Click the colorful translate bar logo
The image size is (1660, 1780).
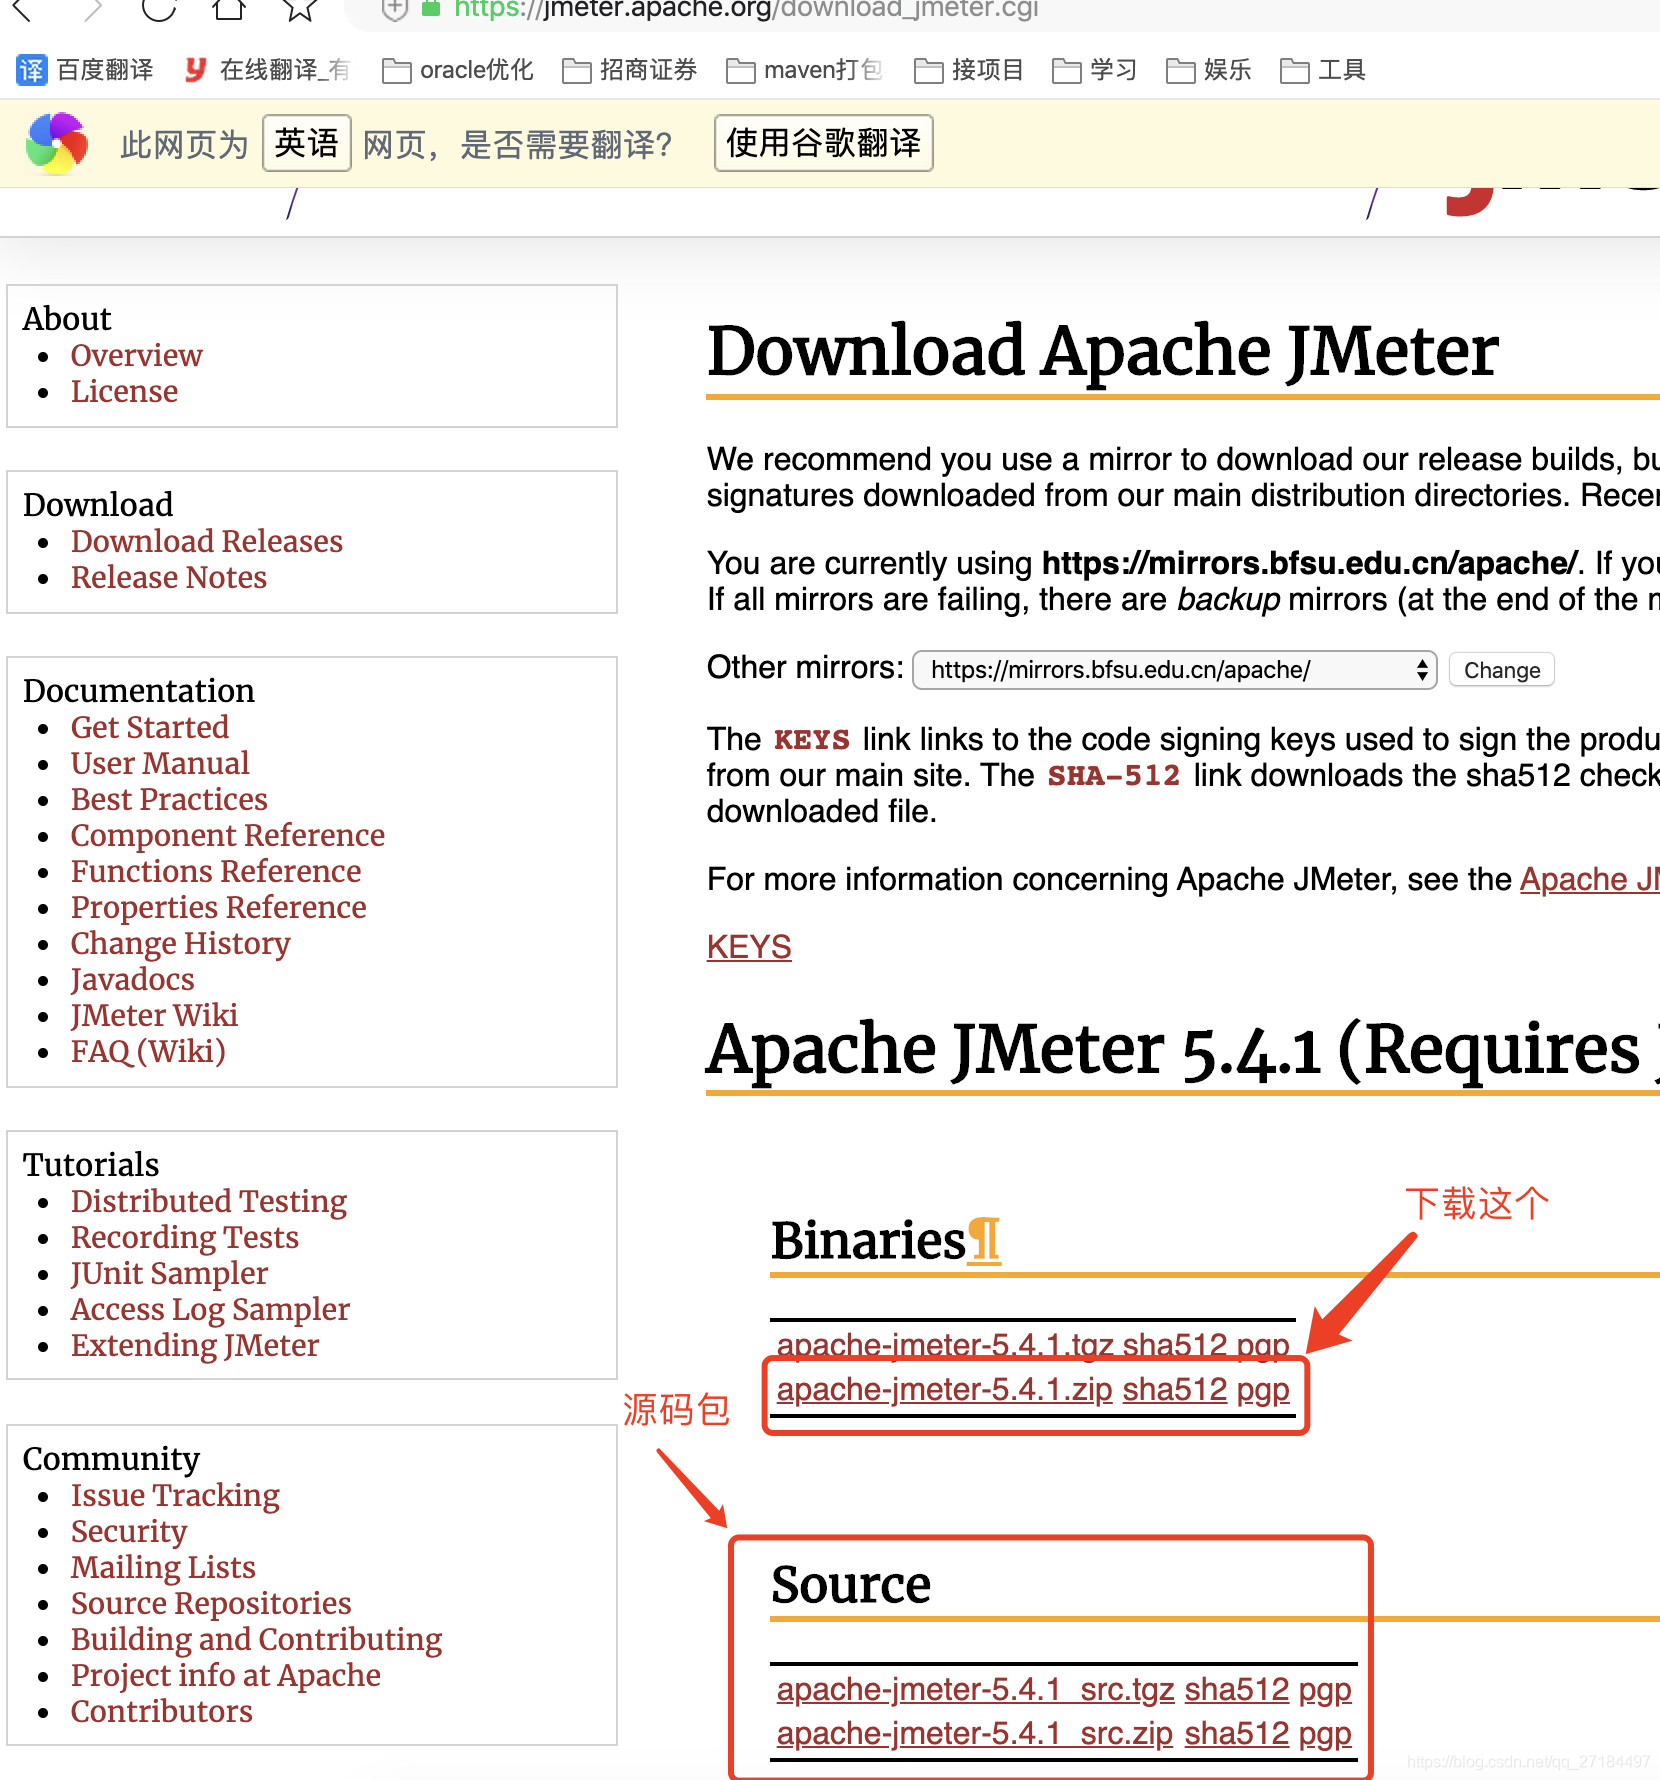pos(57,143)
